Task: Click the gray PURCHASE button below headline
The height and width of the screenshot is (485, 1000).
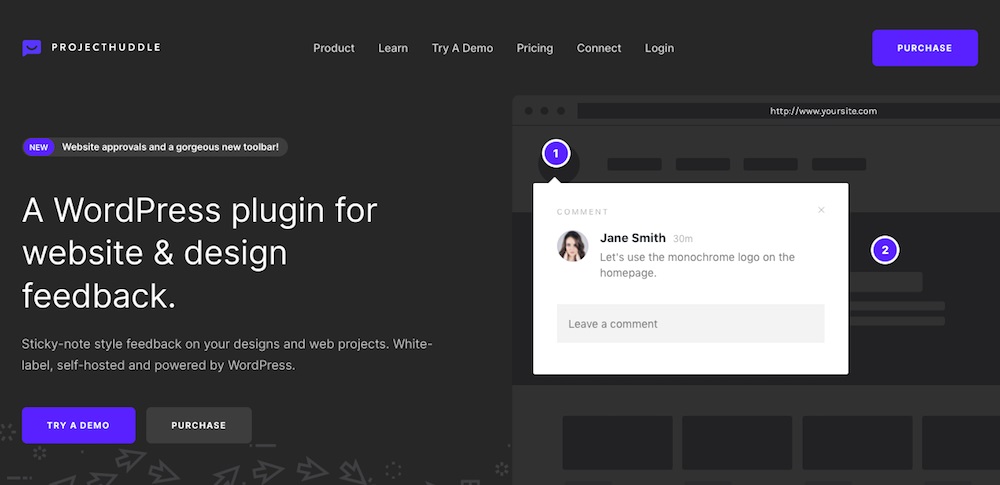Action: pos(198,425)
